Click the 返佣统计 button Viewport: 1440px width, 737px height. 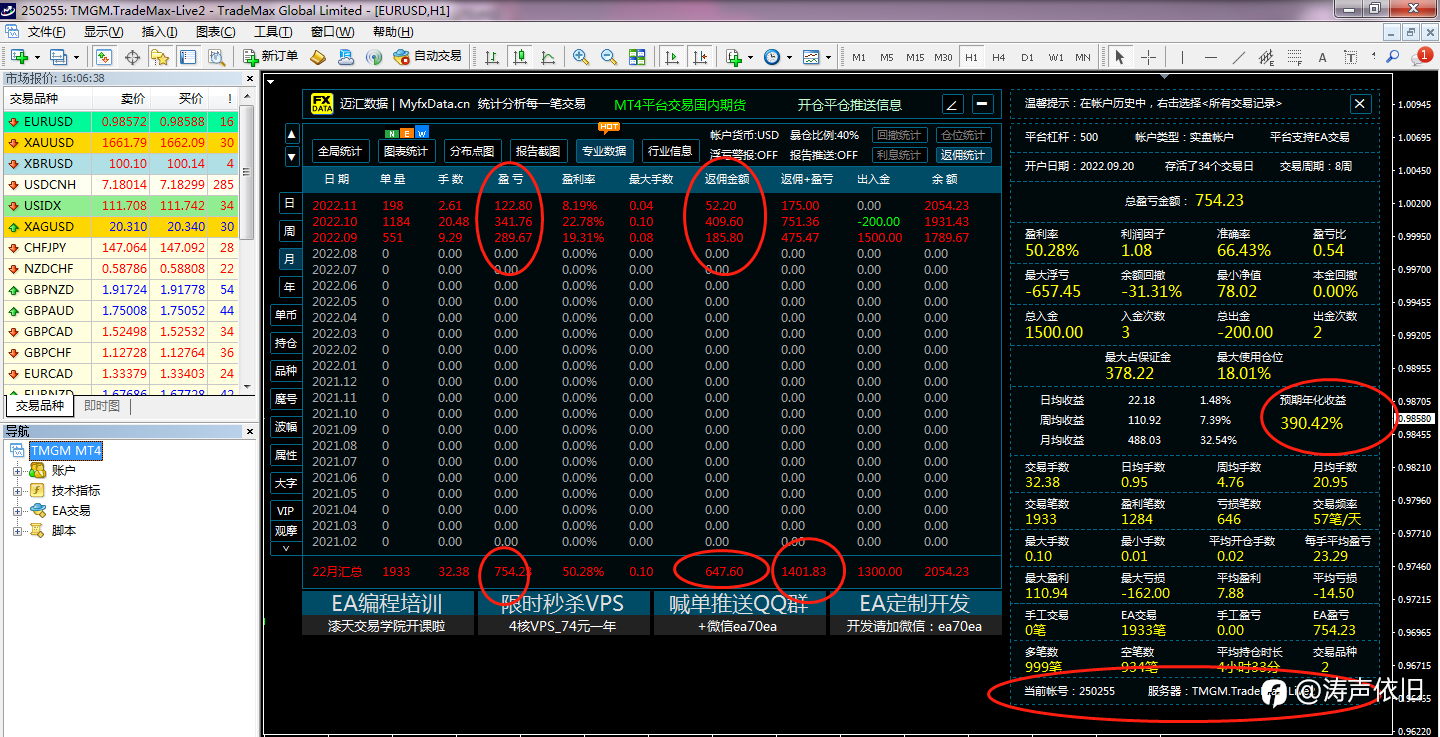[x=963, y=155]
